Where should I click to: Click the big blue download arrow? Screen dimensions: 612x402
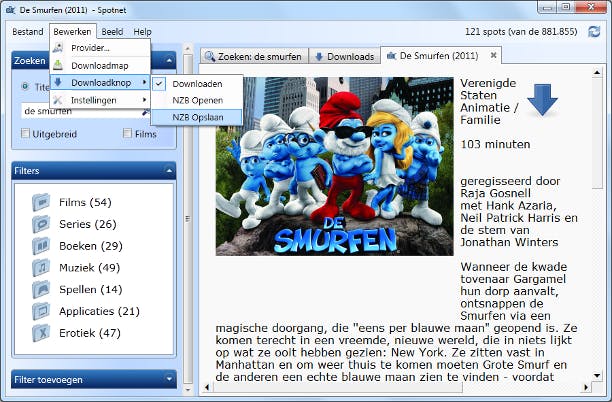pos(542,100)
